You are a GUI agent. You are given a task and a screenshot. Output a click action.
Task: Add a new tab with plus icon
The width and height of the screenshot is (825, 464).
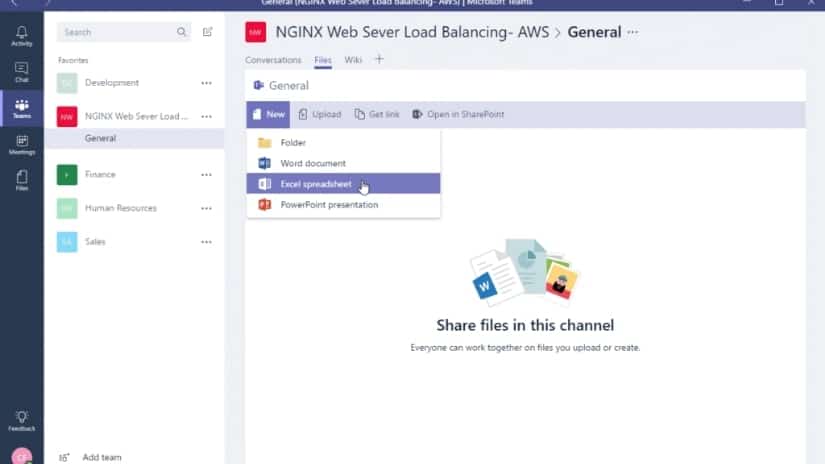pos(379,59)
